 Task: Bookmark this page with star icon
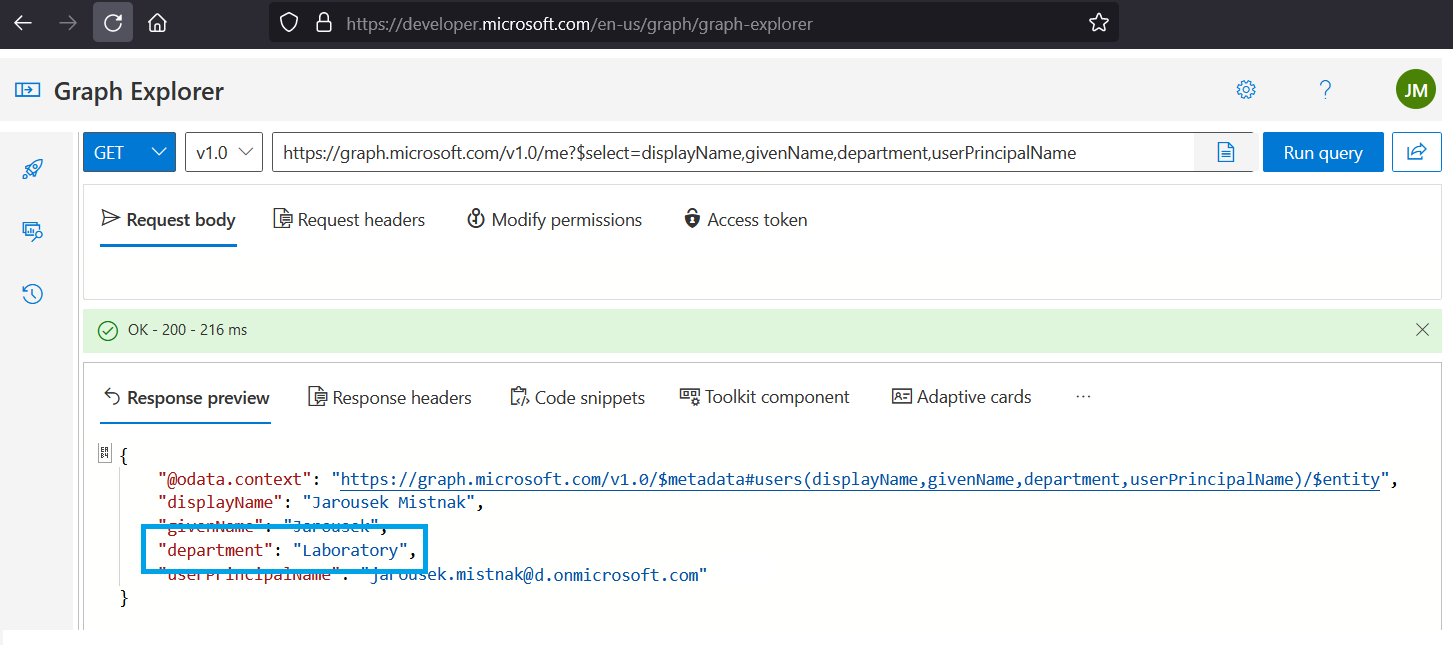1098,22
